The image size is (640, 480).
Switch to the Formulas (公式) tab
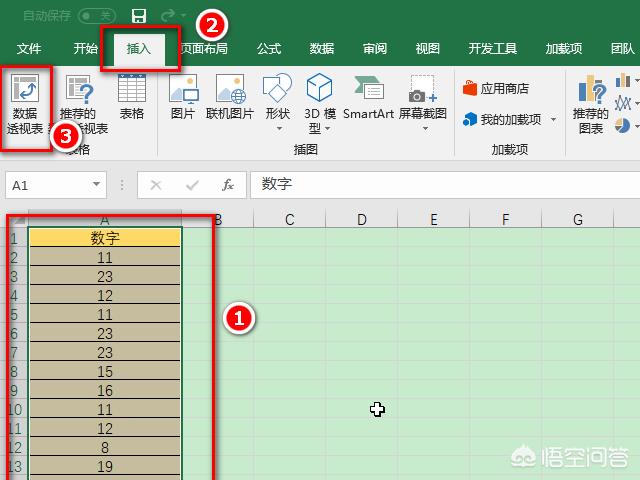click(x=269, y=48)
